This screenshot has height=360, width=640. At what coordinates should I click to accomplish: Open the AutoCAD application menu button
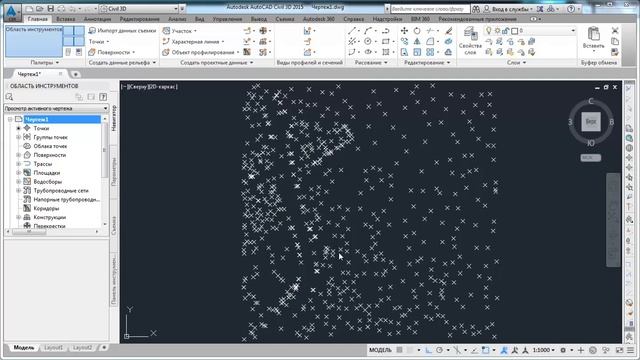coord(12,12)
